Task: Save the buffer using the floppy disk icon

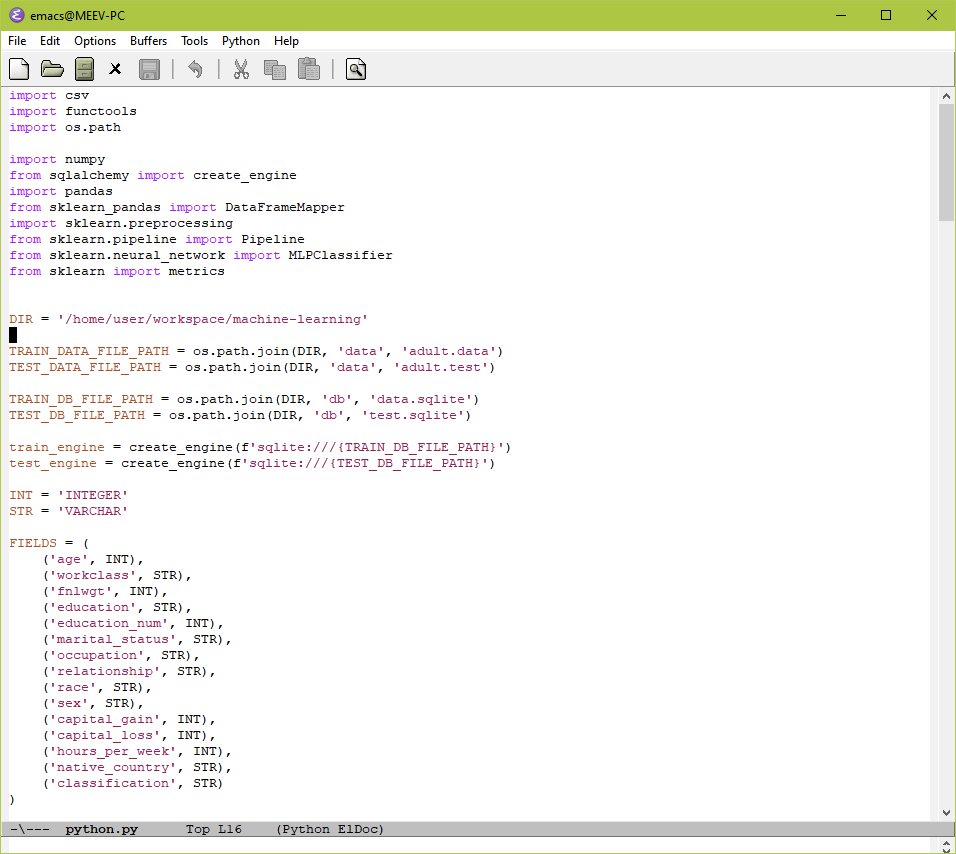Action: click(x=149, y=69)
